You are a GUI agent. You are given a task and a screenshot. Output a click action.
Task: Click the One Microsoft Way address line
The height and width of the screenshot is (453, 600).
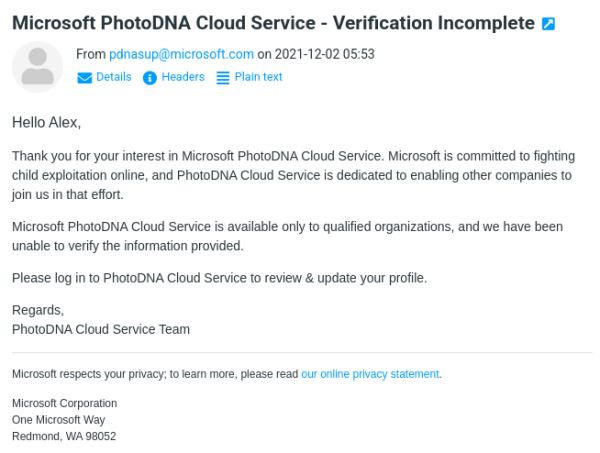pos(59,420)
